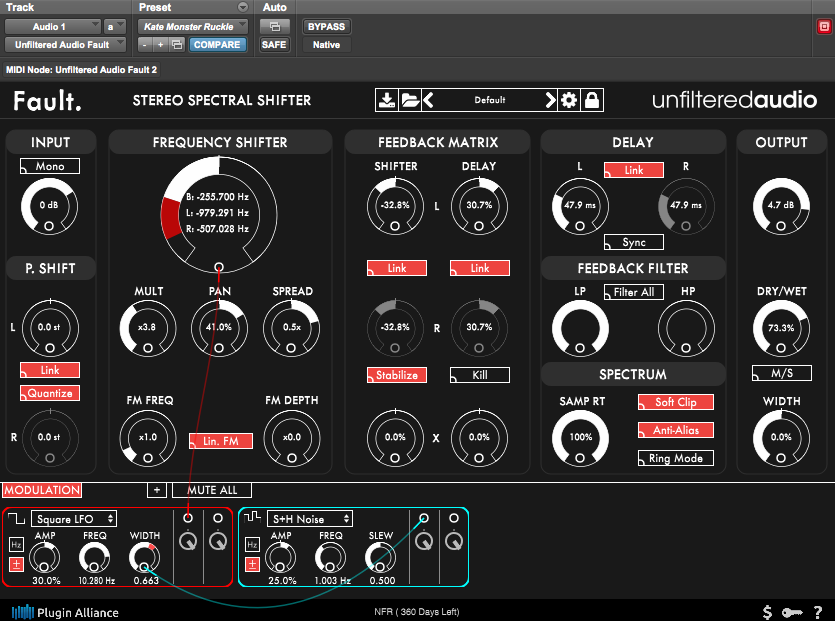Click the SAFE button

click(274, 45)
